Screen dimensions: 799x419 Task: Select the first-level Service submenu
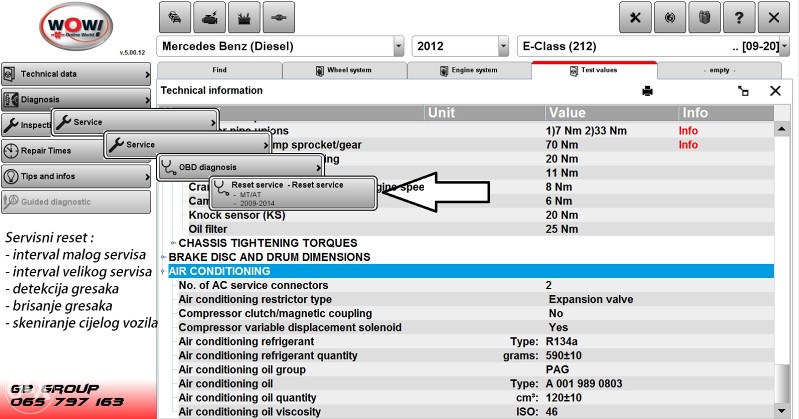click(x=135, y=122)
